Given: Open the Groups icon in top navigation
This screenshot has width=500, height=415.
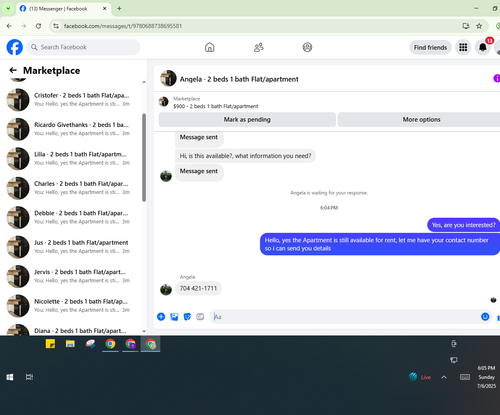Looking at the screenshot, I should 307,47.
